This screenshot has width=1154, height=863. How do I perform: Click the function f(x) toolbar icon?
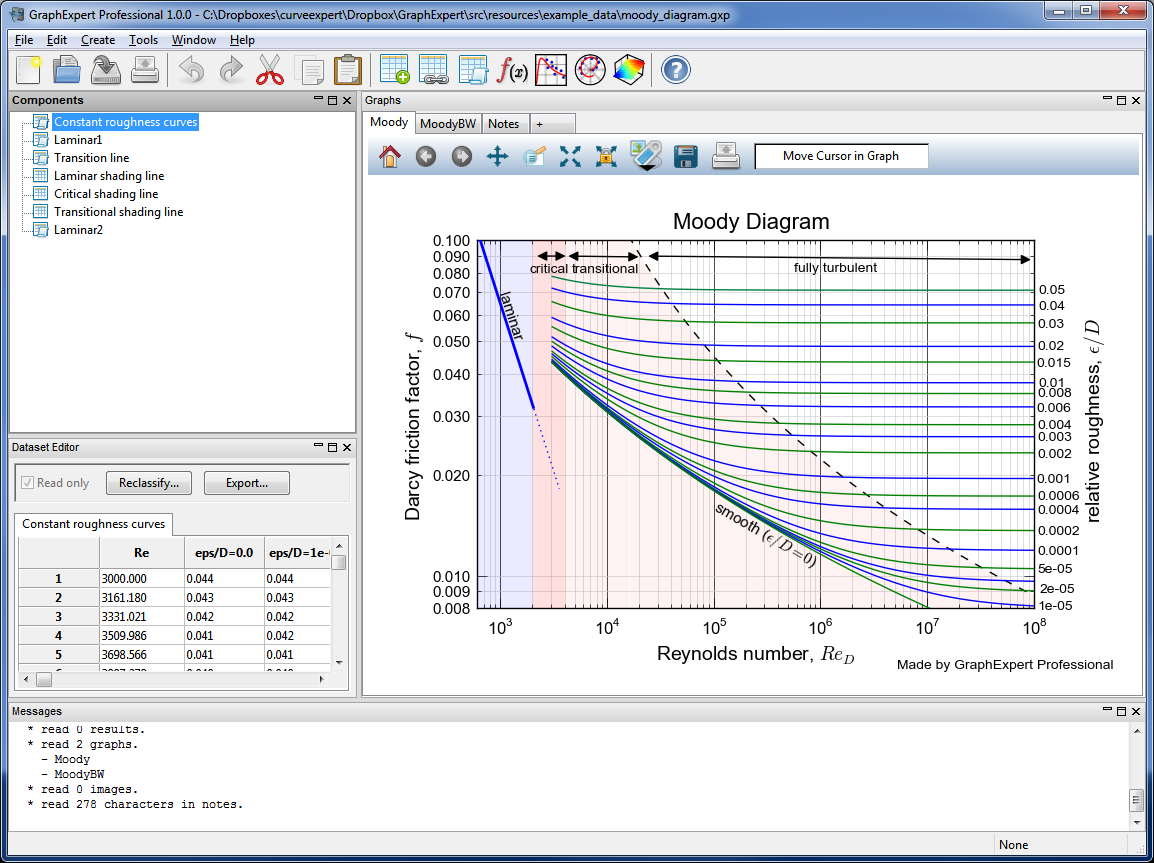tap(512, 70)
